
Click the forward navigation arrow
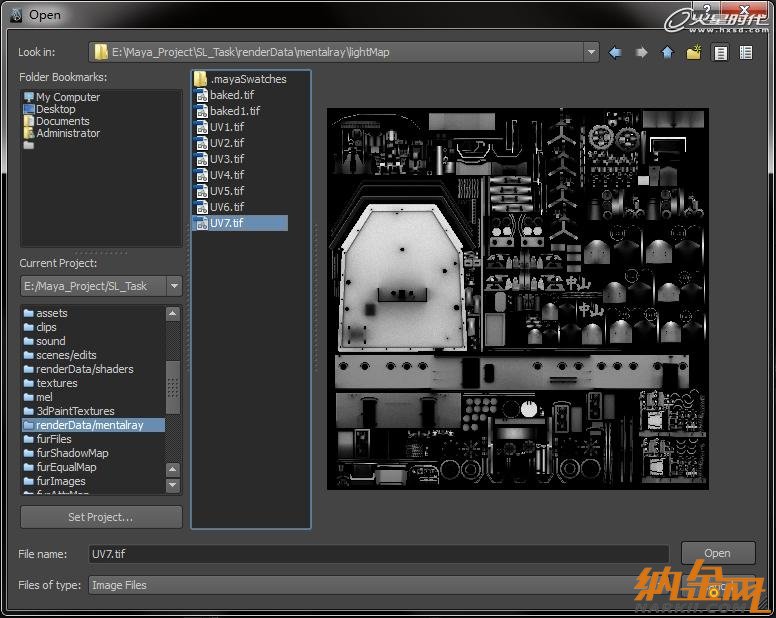click(x=641, y=52)
